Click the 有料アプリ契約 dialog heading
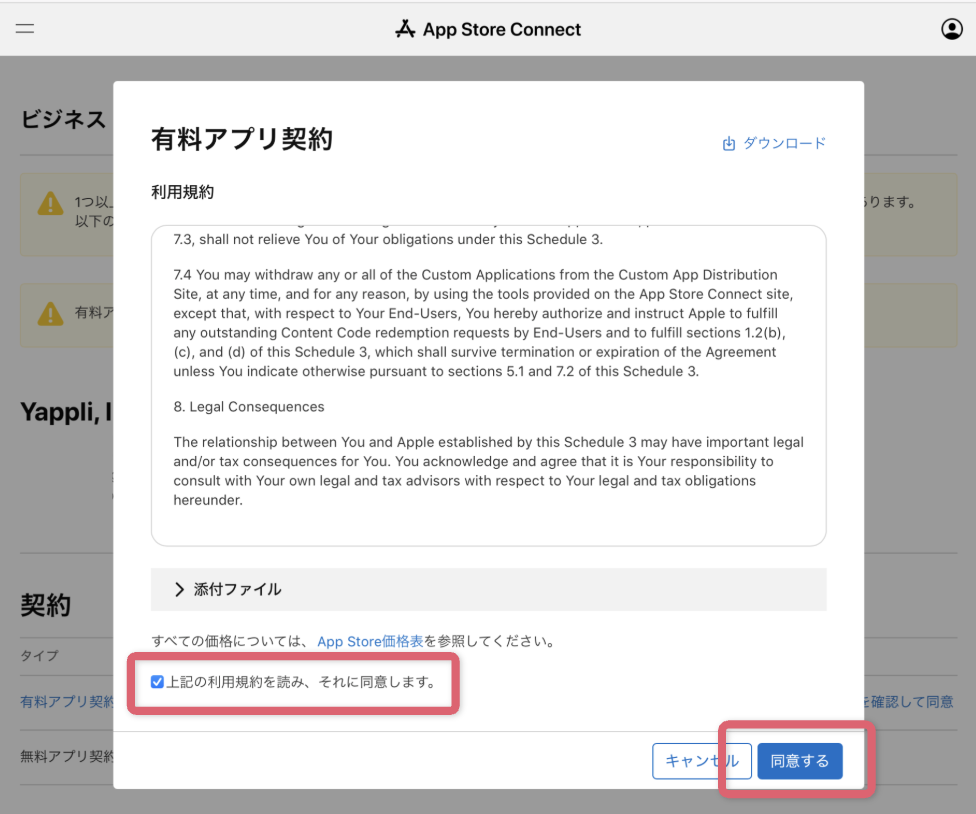 [x=242, y=139]
